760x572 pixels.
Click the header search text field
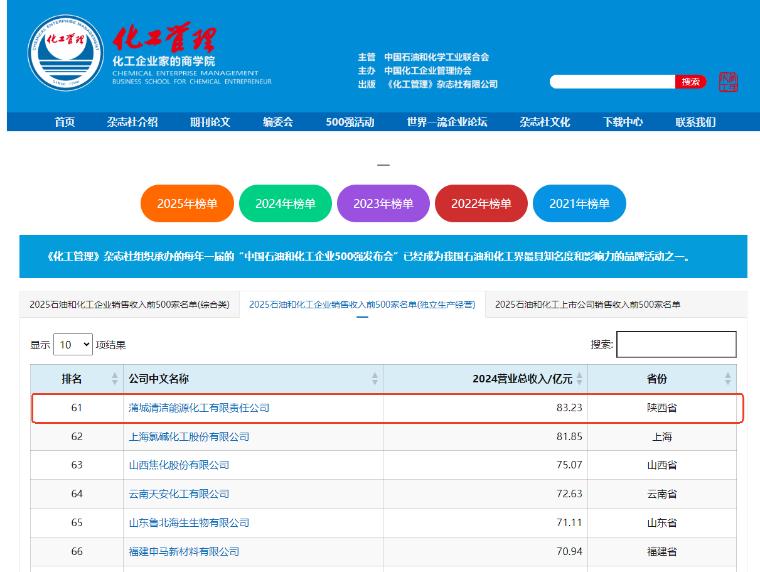pos(612,82)
